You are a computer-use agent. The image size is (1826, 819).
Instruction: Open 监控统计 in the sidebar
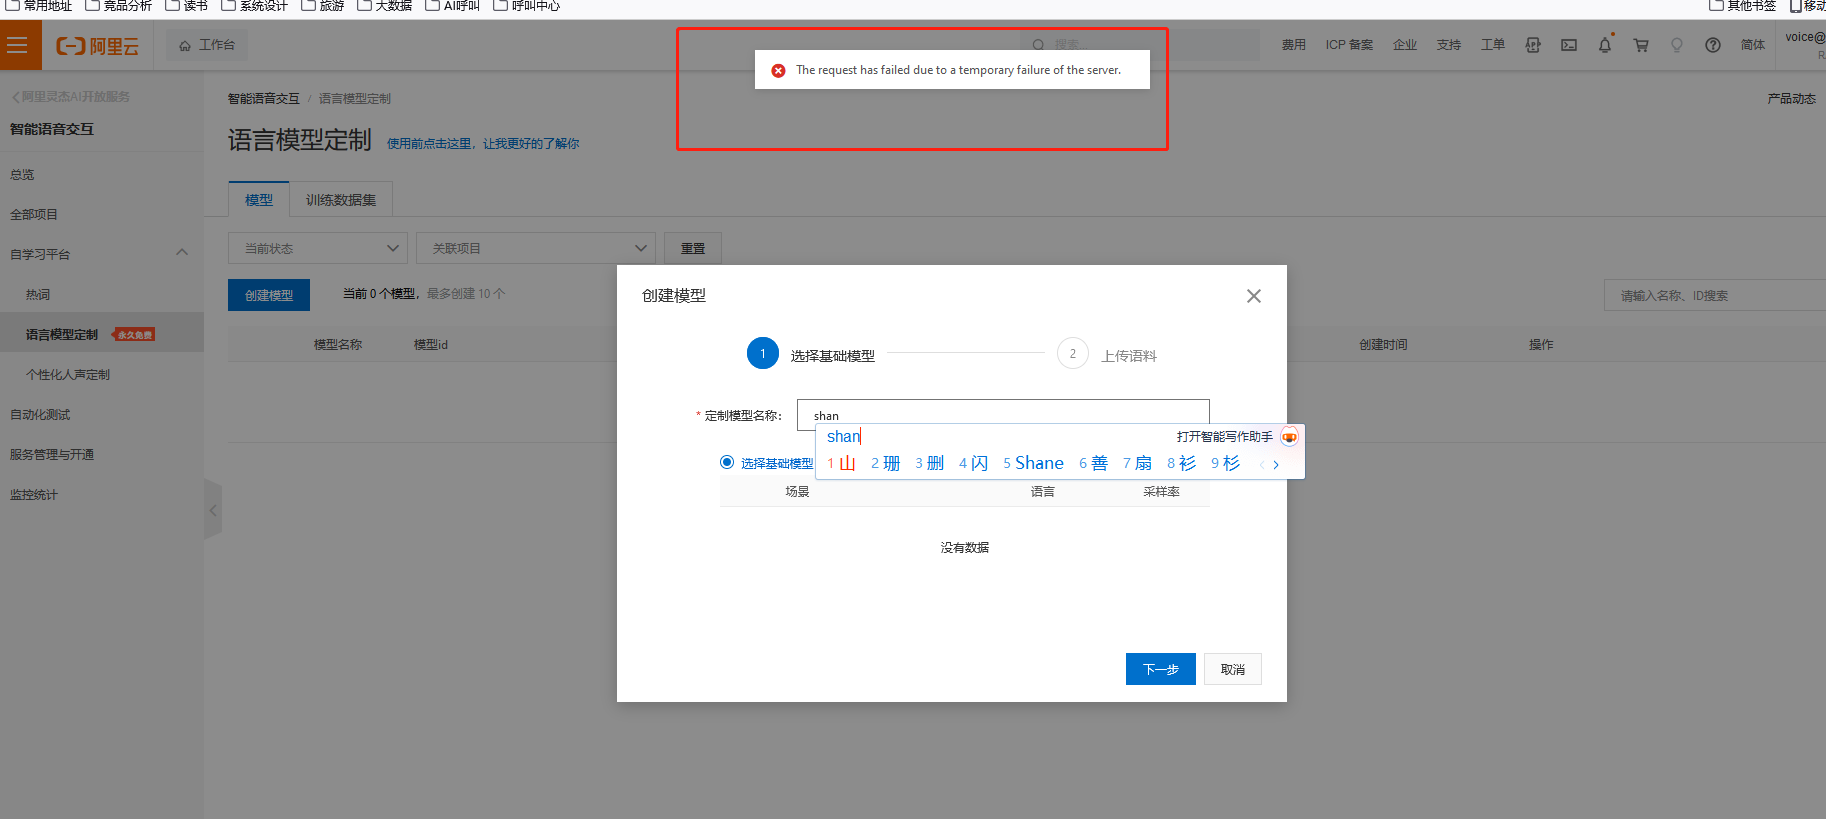click(34, 495)
